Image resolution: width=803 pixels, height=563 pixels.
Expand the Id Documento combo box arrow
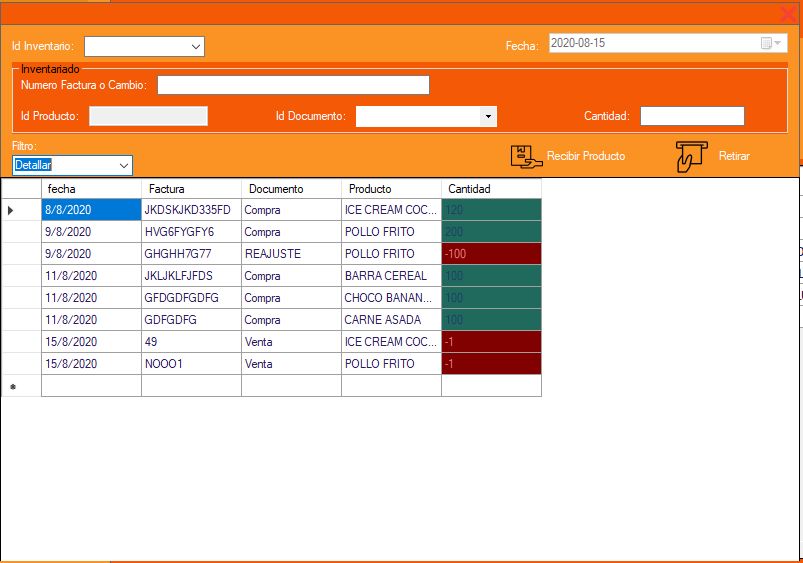coord(488,116)
